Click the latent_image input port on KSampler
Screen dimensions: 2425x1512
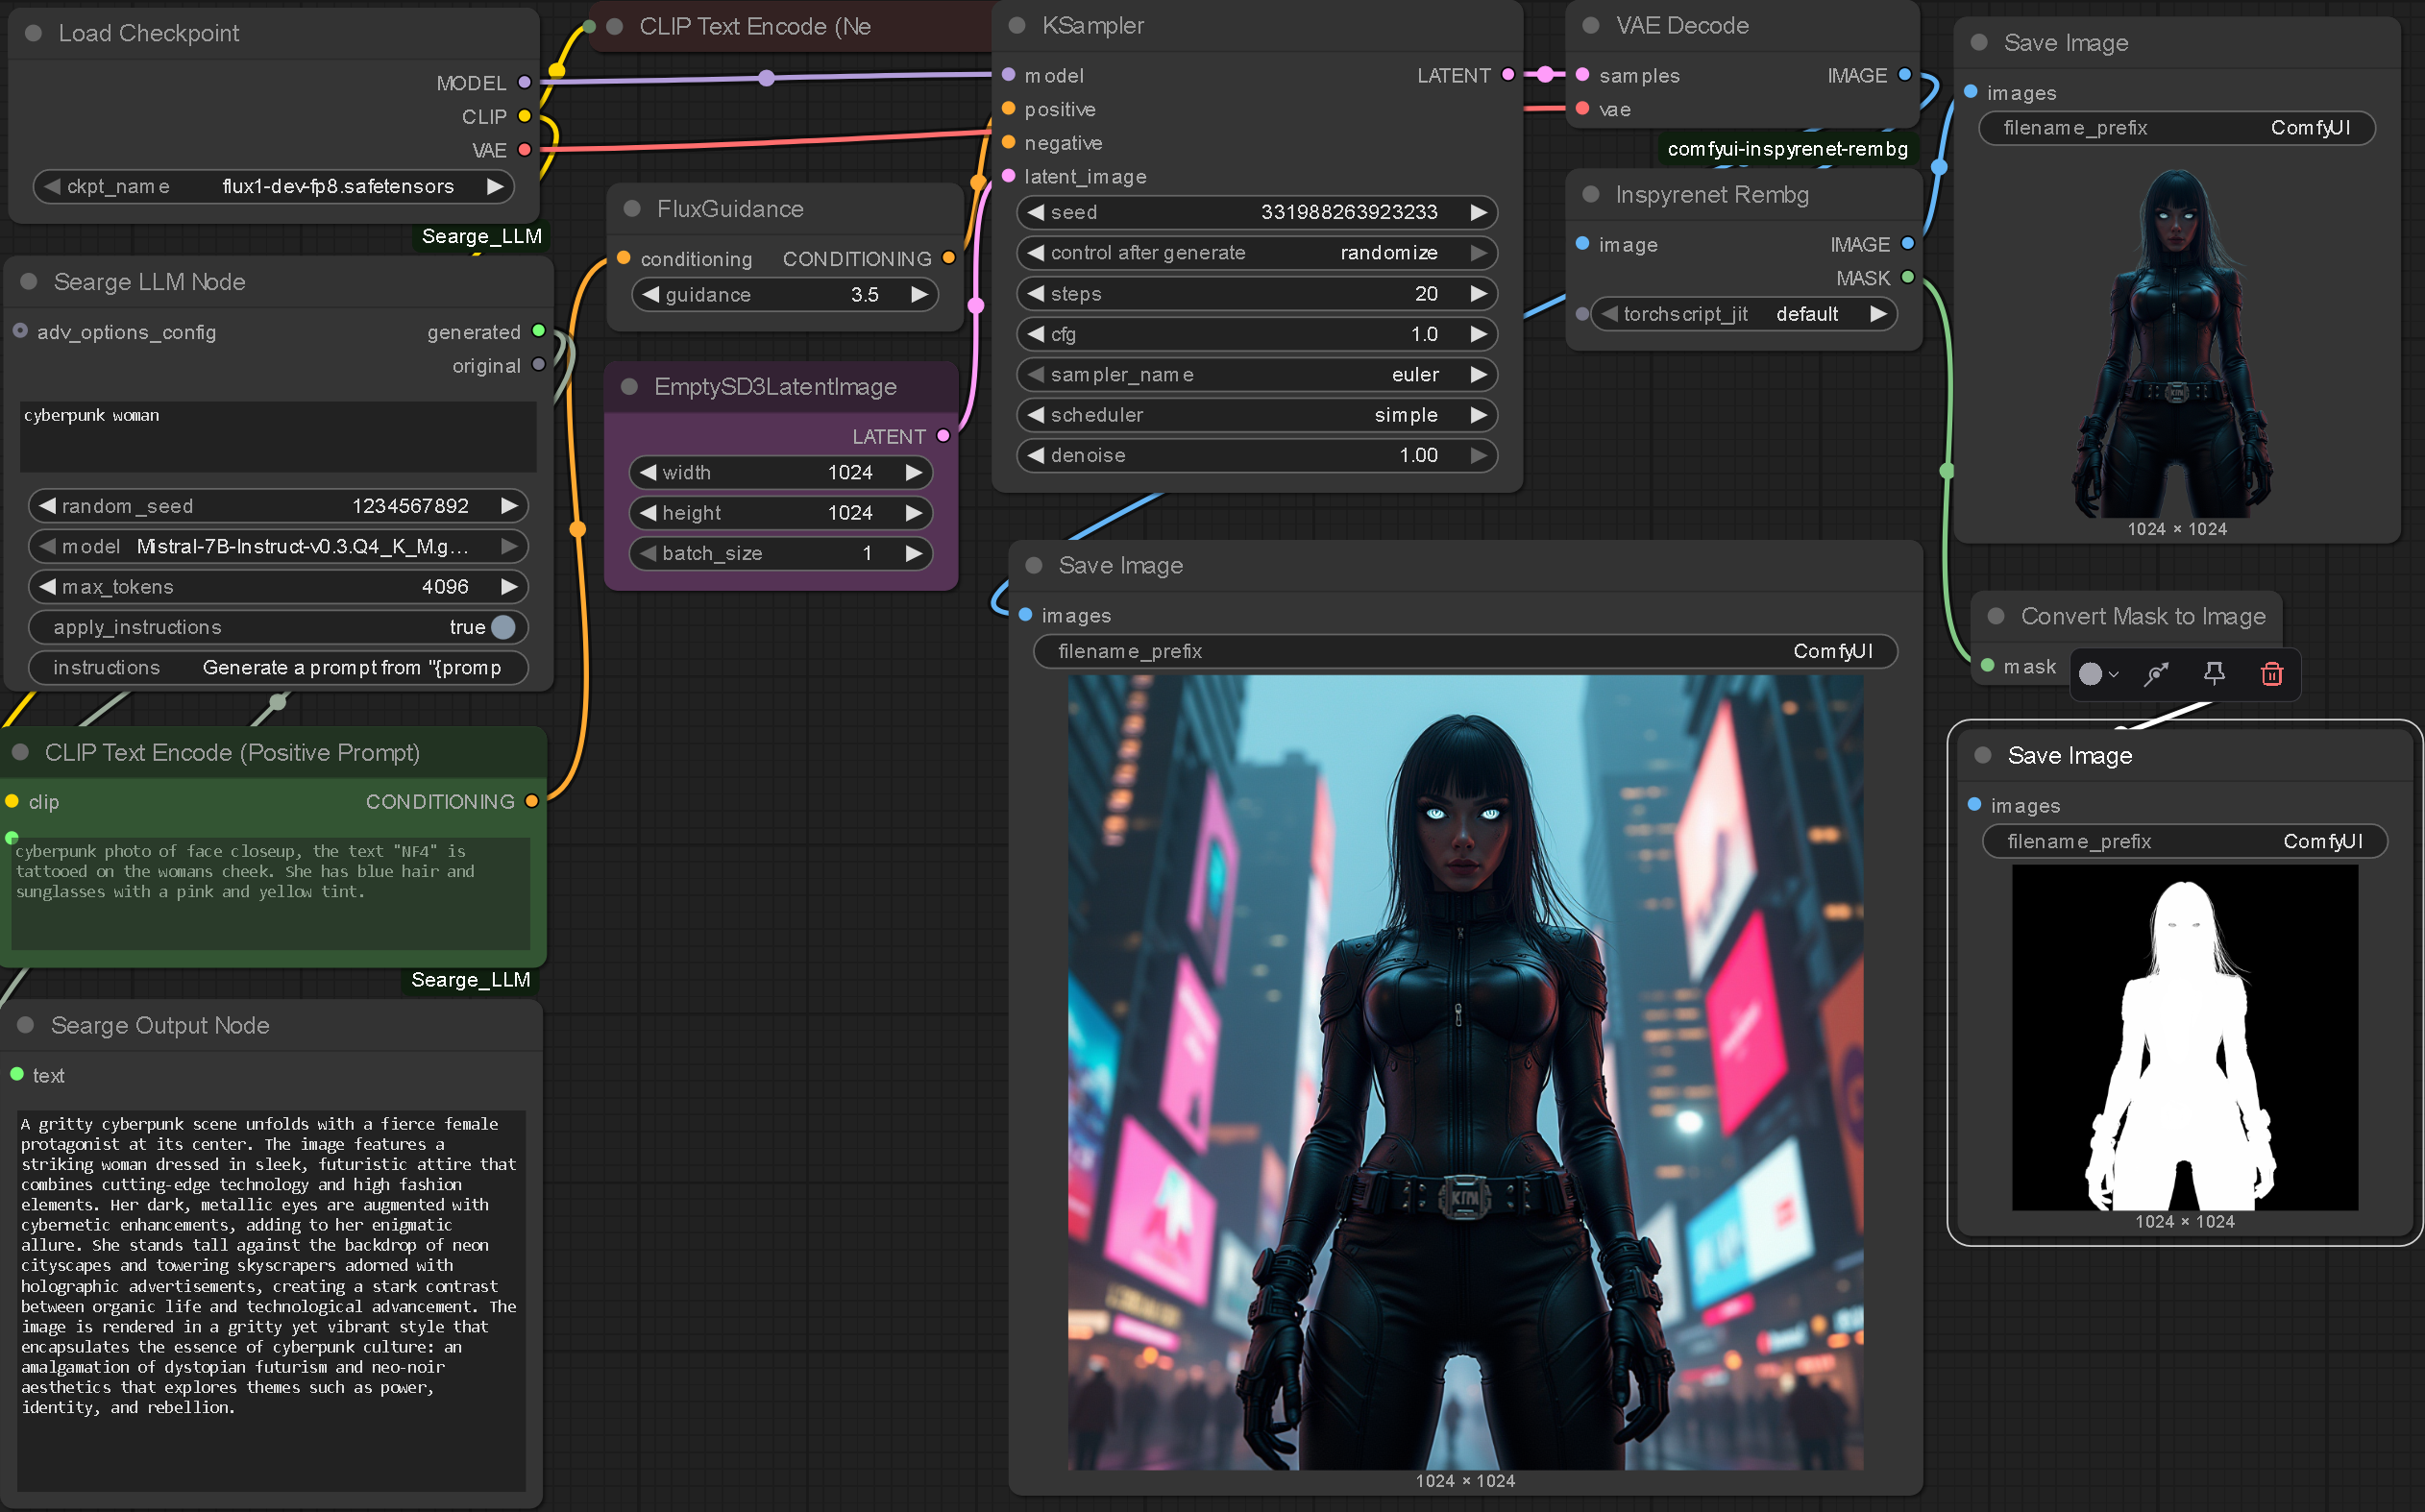(1008, 176)
